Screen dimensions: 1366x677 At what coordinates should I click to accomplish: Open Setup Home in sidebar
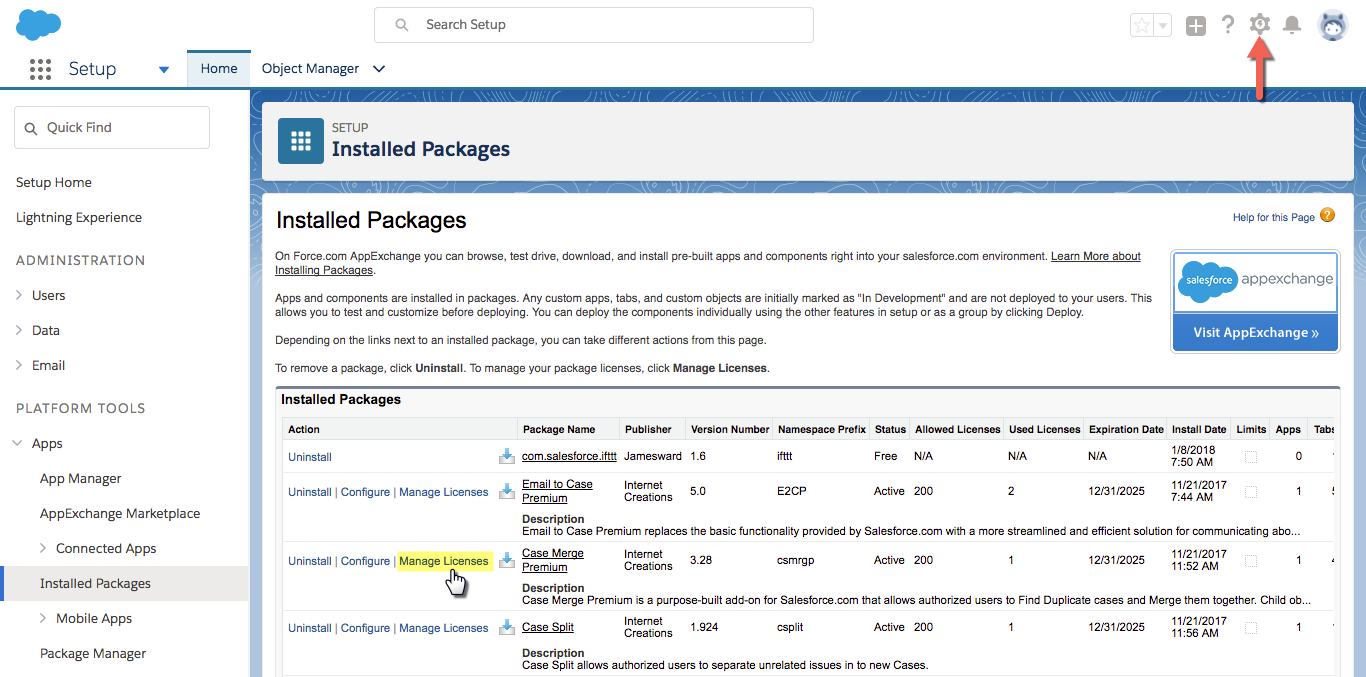(x=54, y=182)
